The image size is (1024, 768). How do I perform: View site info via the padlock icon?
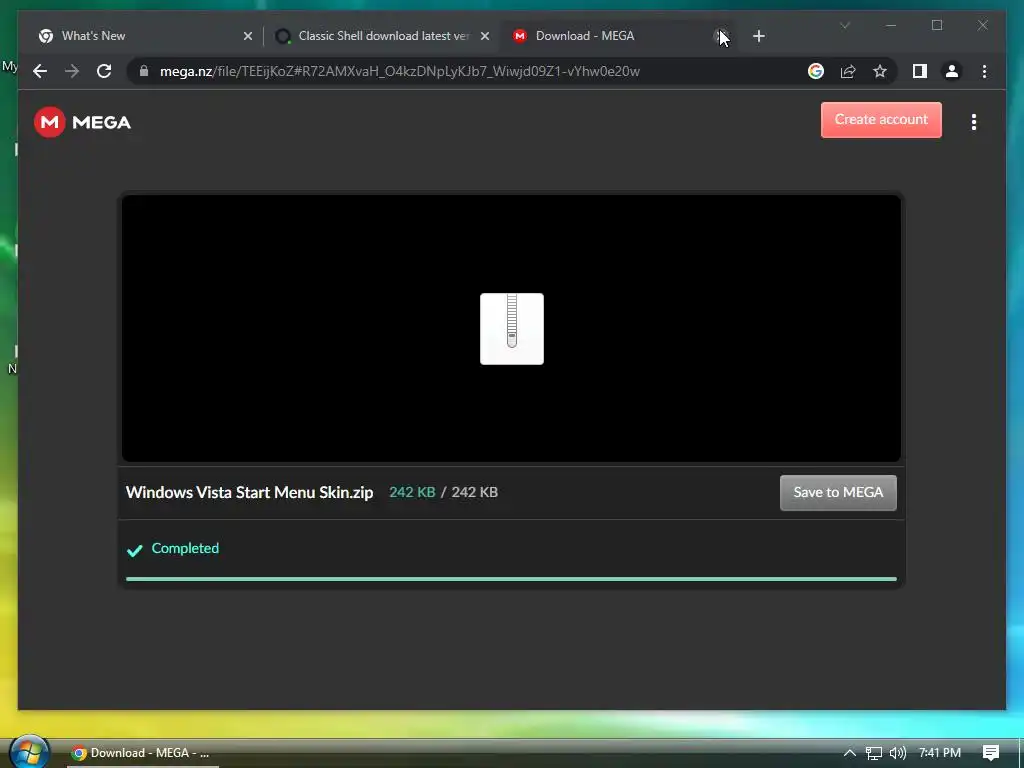[144, 71]
